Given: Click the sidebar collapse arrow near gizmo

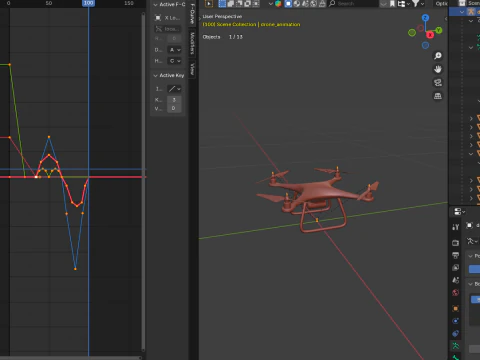Looking at the screenshot, I should (x=446, y=19).
